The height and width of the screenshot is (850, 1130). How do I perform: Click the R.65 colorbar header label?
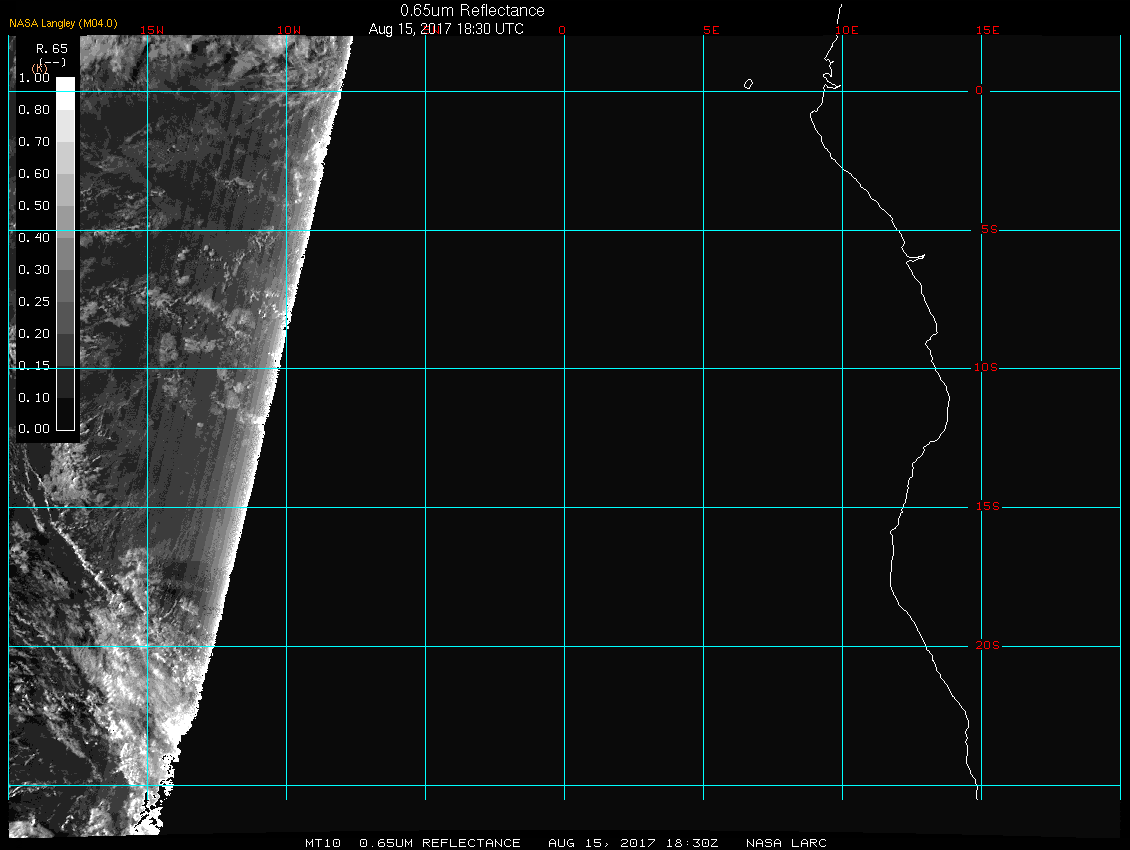[x=51, y=48]
